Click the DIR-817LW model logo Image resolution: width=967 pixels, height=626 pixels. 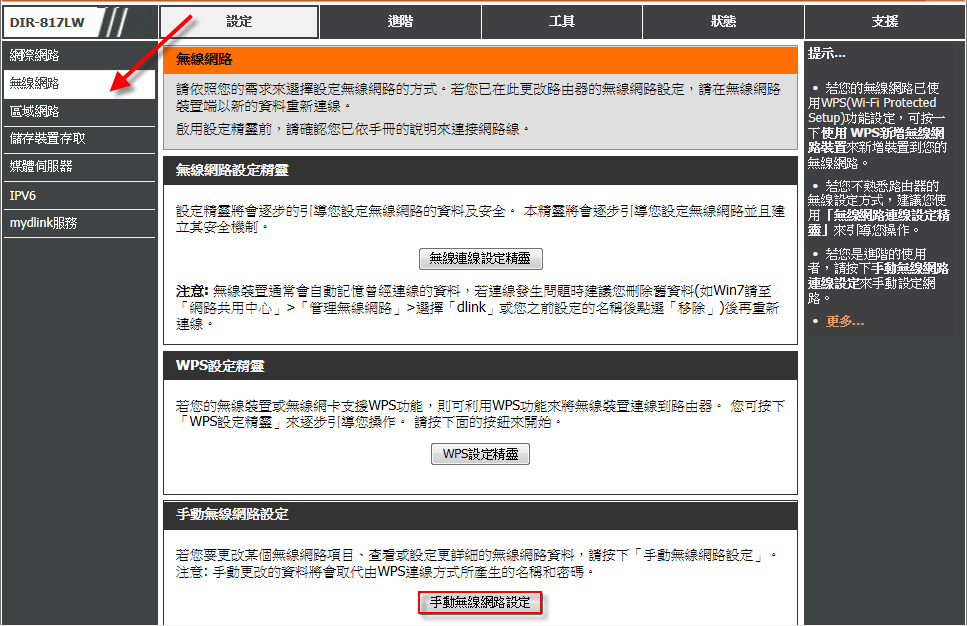point(48,21)
